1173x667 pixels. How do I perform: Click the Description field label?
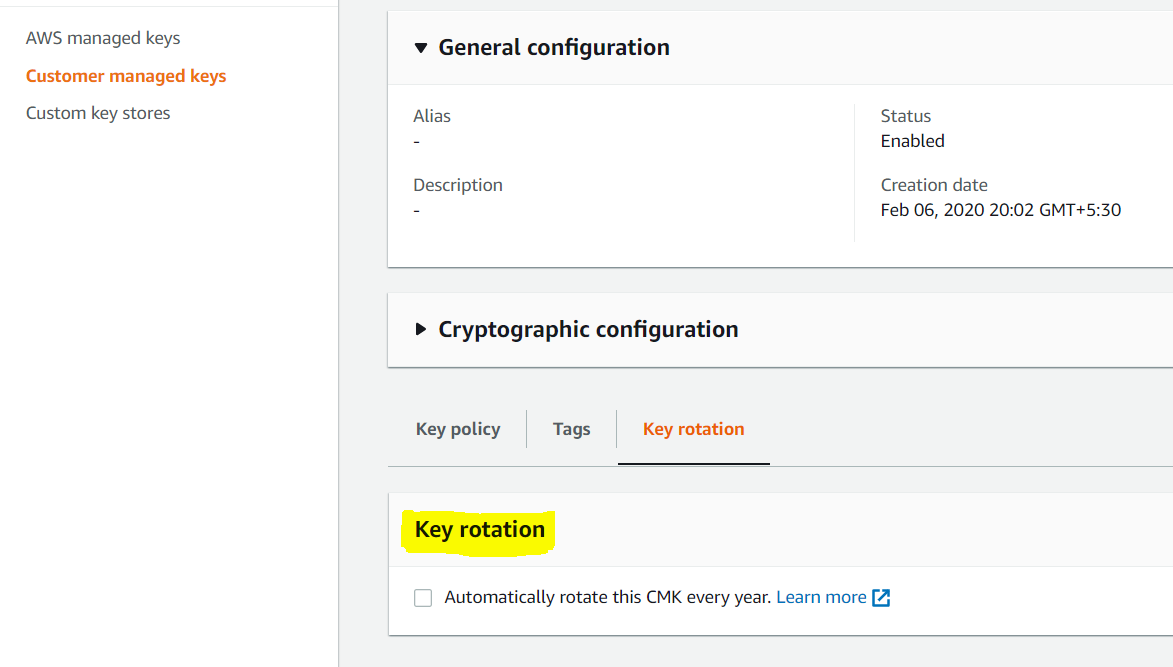tap(458, 185)
